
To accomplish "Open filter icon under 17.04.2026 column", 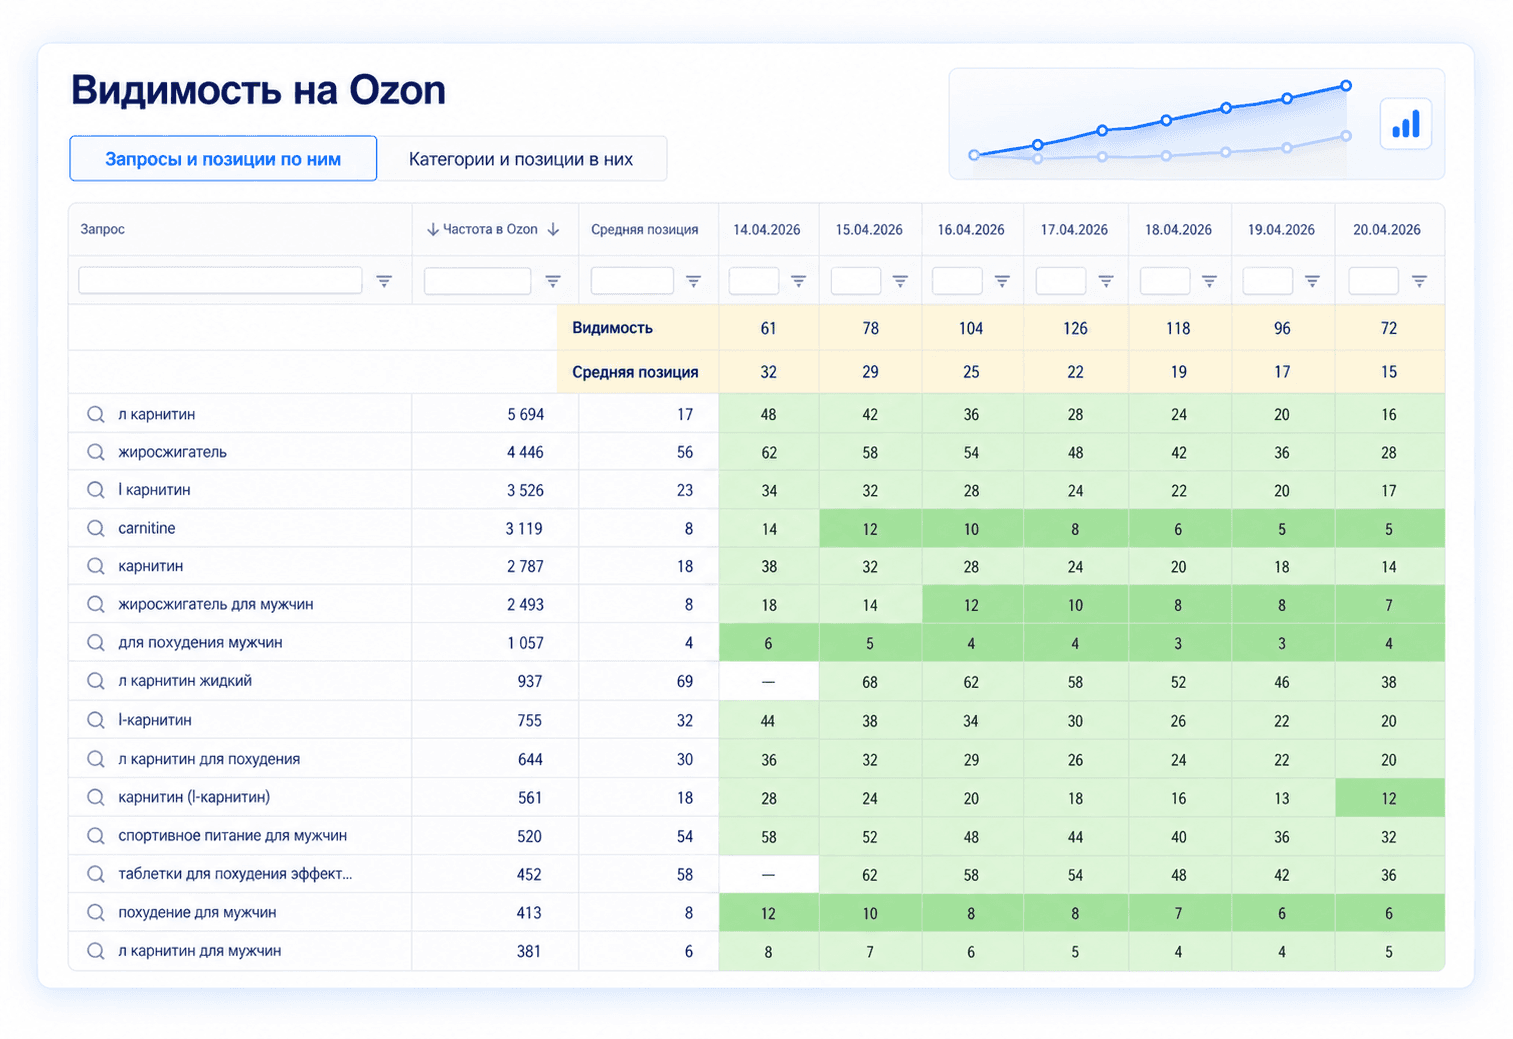I will tap(1106, 281).
